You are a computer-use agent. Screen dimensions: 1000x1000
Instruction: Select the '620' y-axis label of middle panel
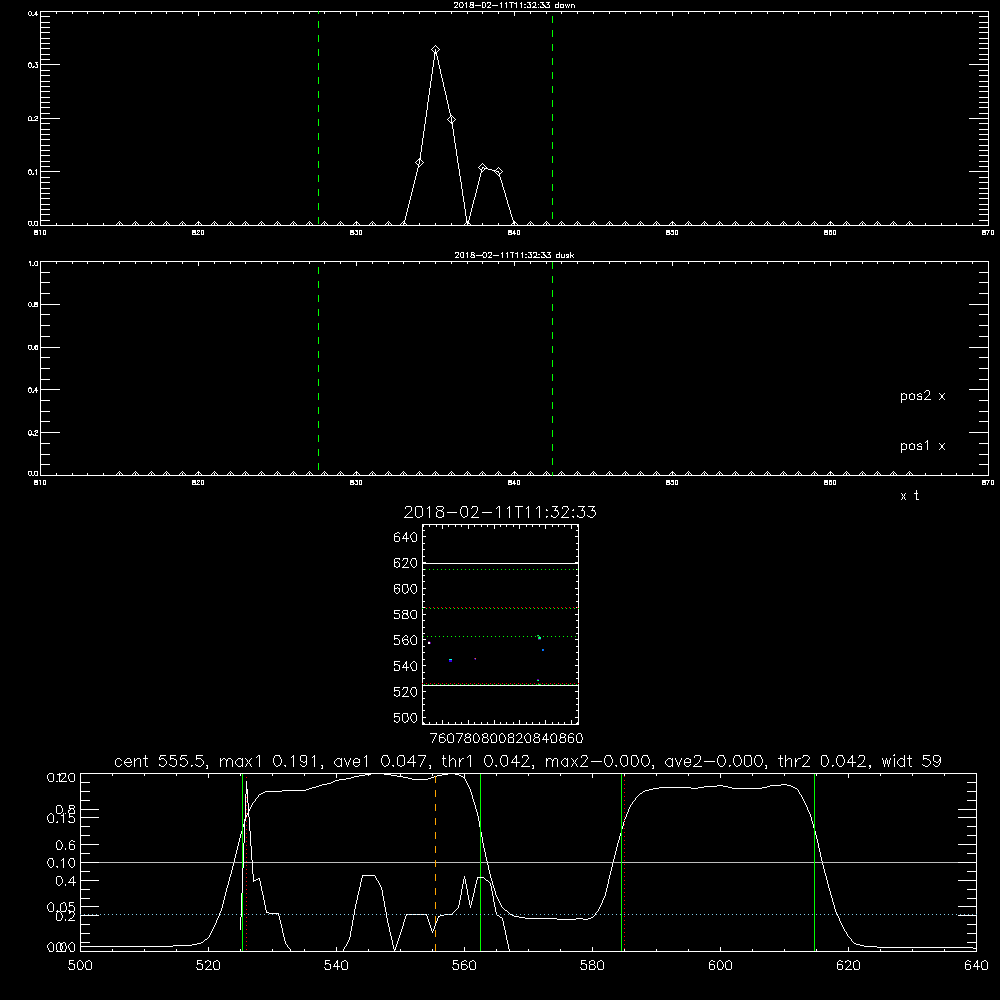click(x=406, y=563)
